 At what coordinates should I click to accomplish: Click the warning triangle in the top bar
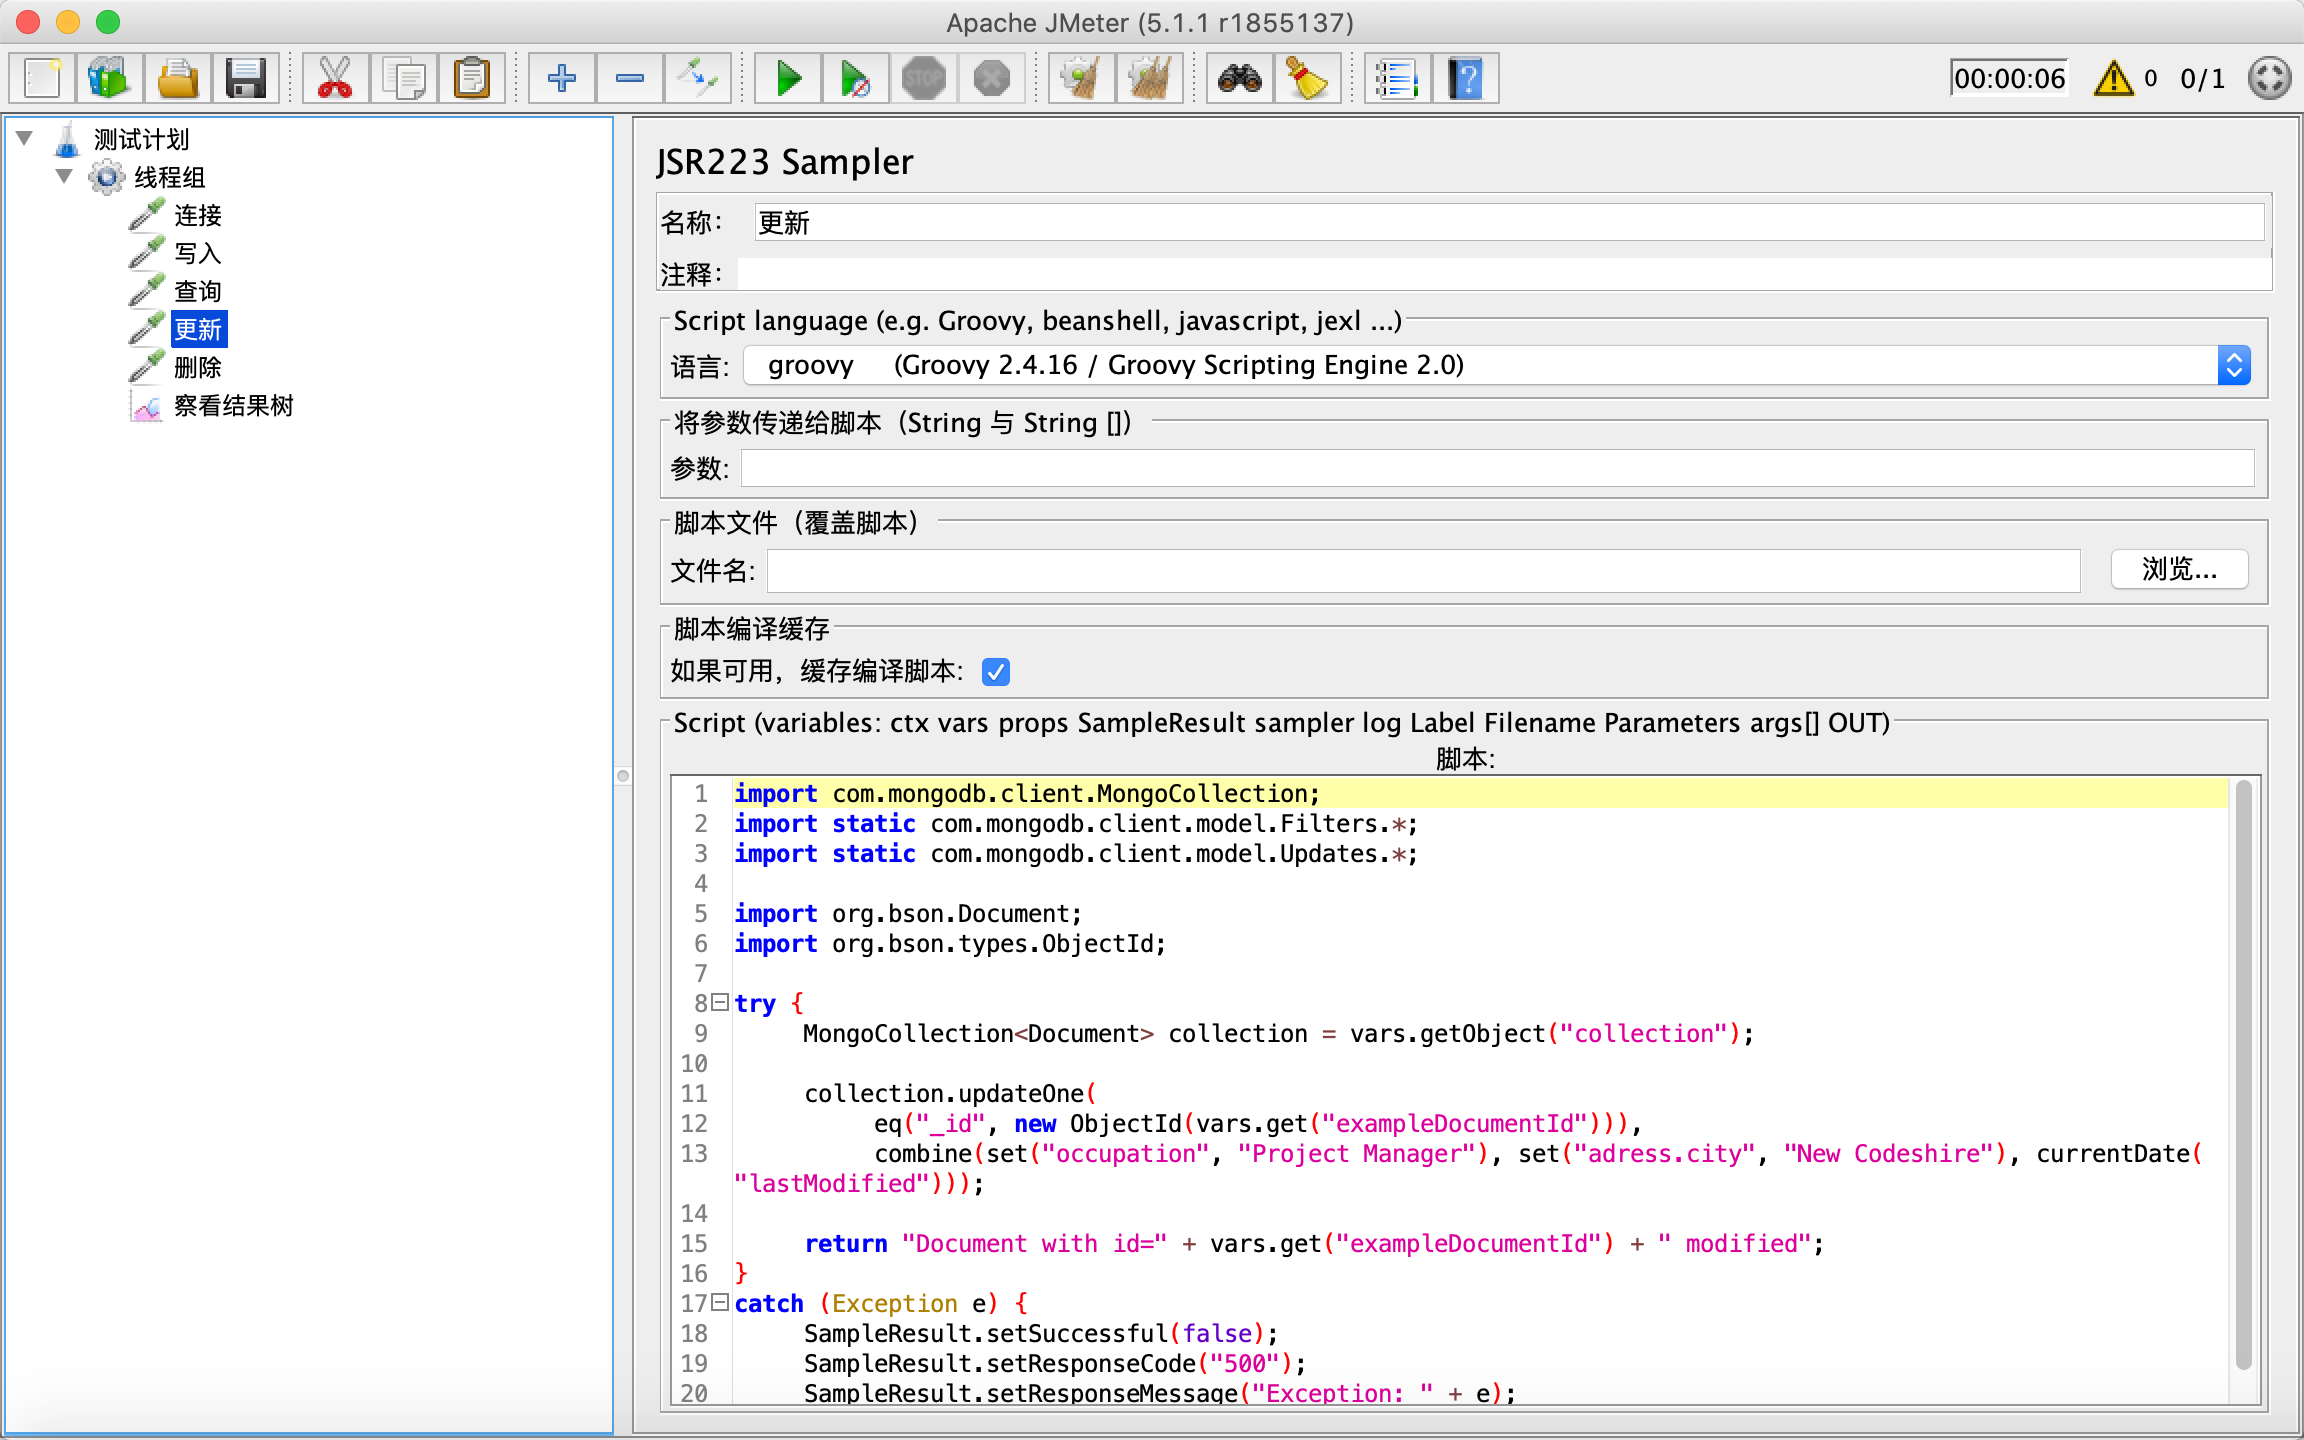pos(2113,78)
